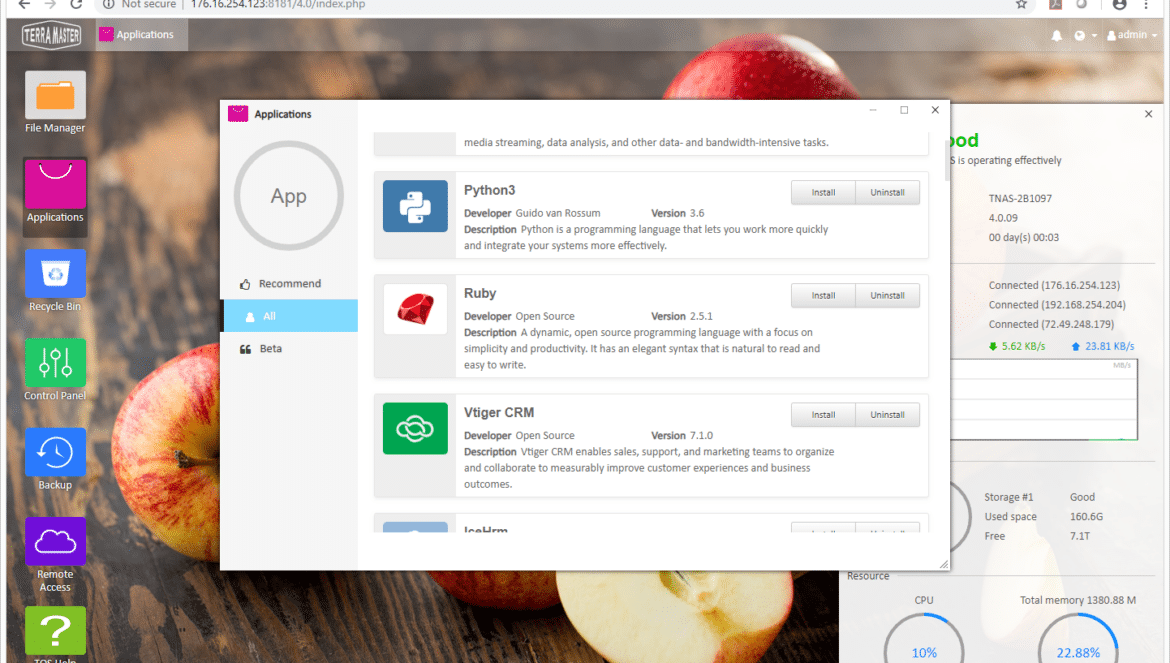Viewport: 1170px width, 663px height.
Task: Select the All category
Action: point(289,315)
